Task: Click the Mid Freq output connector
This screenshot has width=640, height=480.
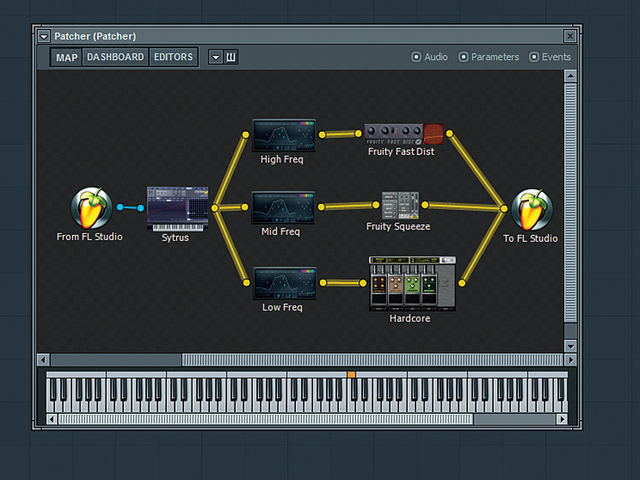Action: pyautogui.click(x=321, y=207)
